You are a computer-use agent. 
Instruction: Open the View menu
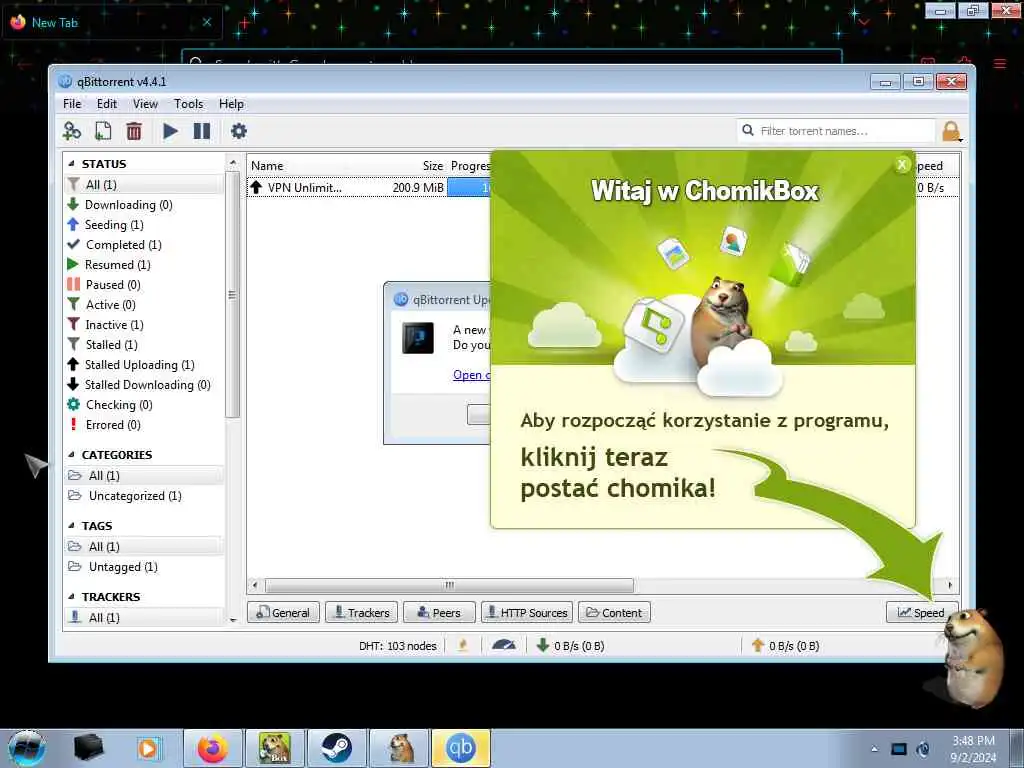pos(145,104)
